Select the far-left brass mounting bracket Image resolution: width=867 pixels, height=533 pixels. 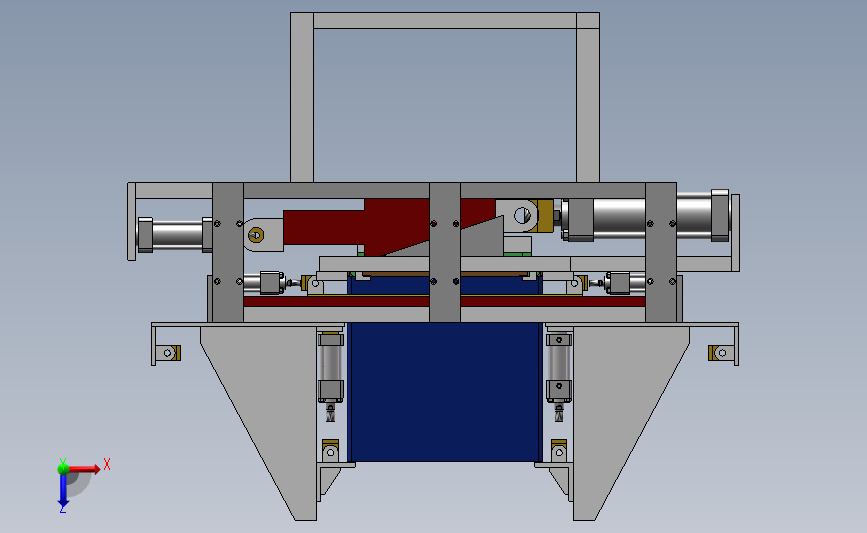[x=168, y=353]
